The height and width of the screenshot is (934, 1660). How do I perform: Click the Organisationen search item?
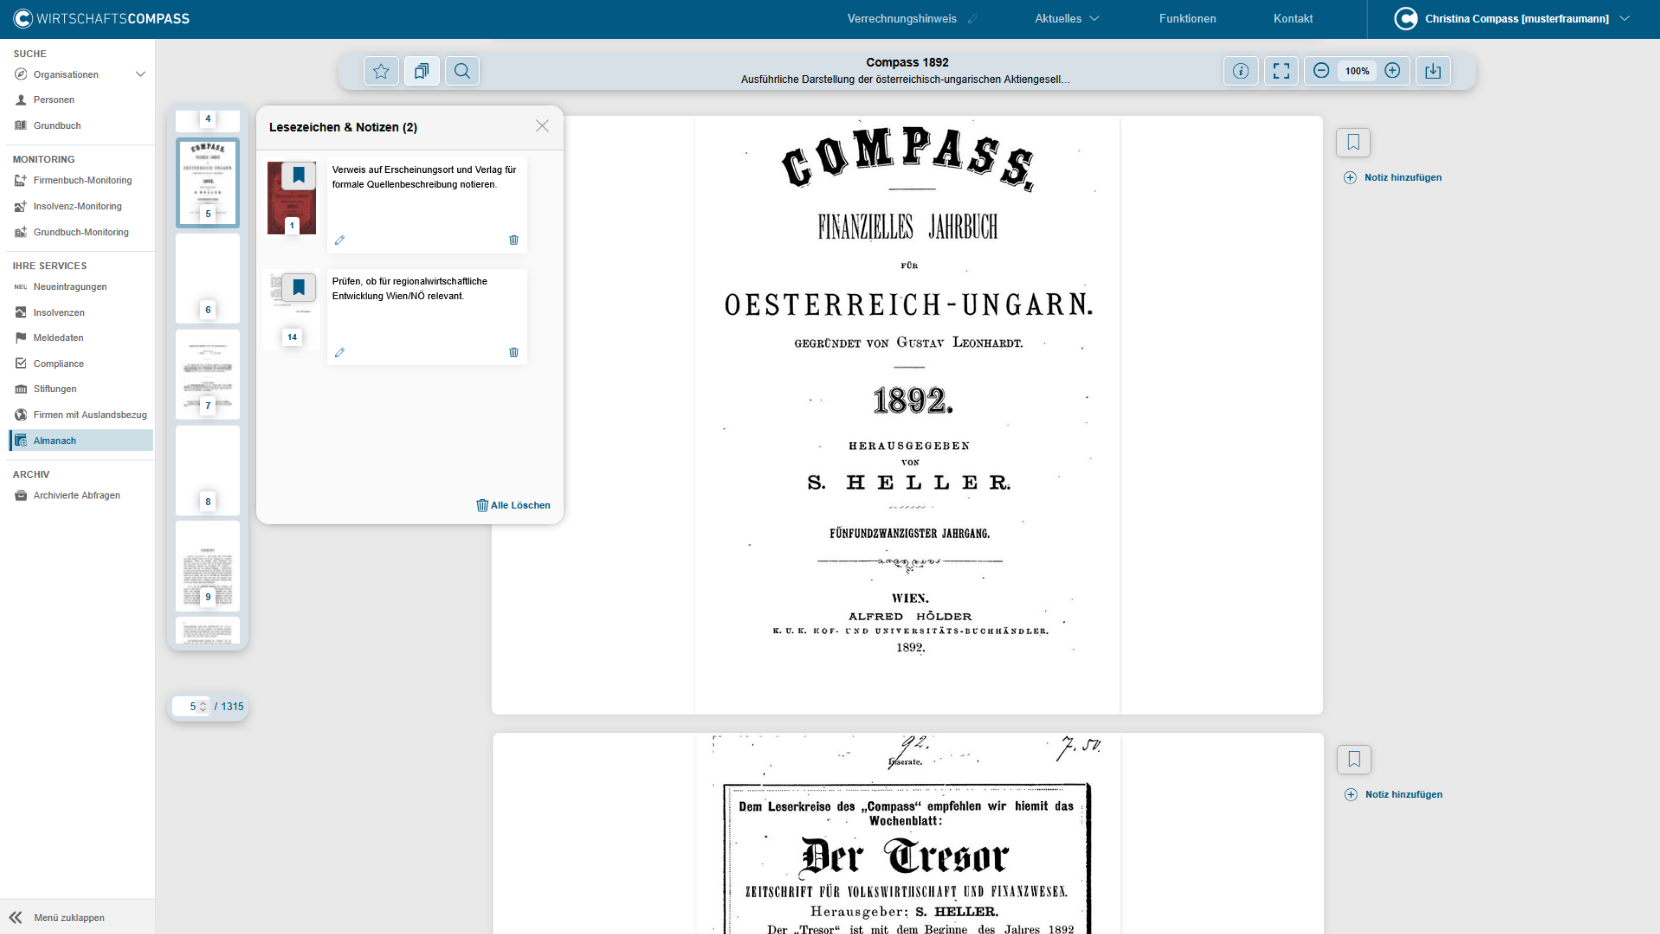pyautogui.click(x=66, y=75)
